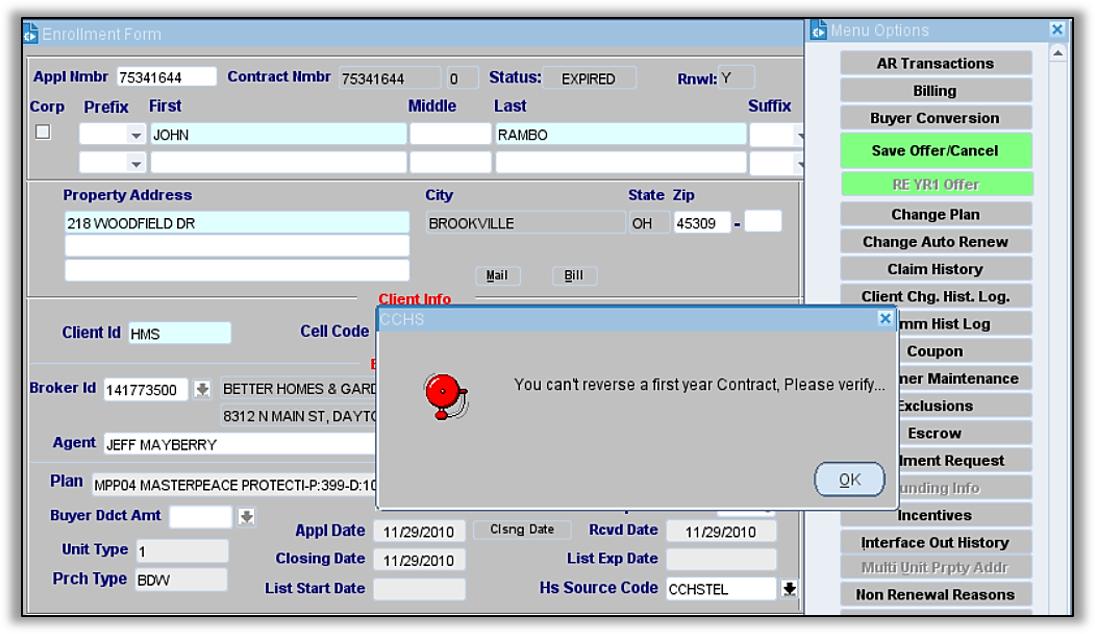Open Client Chg. Hist. Log.
Viewport: 1095px width, 634px height.
point(936,296)
